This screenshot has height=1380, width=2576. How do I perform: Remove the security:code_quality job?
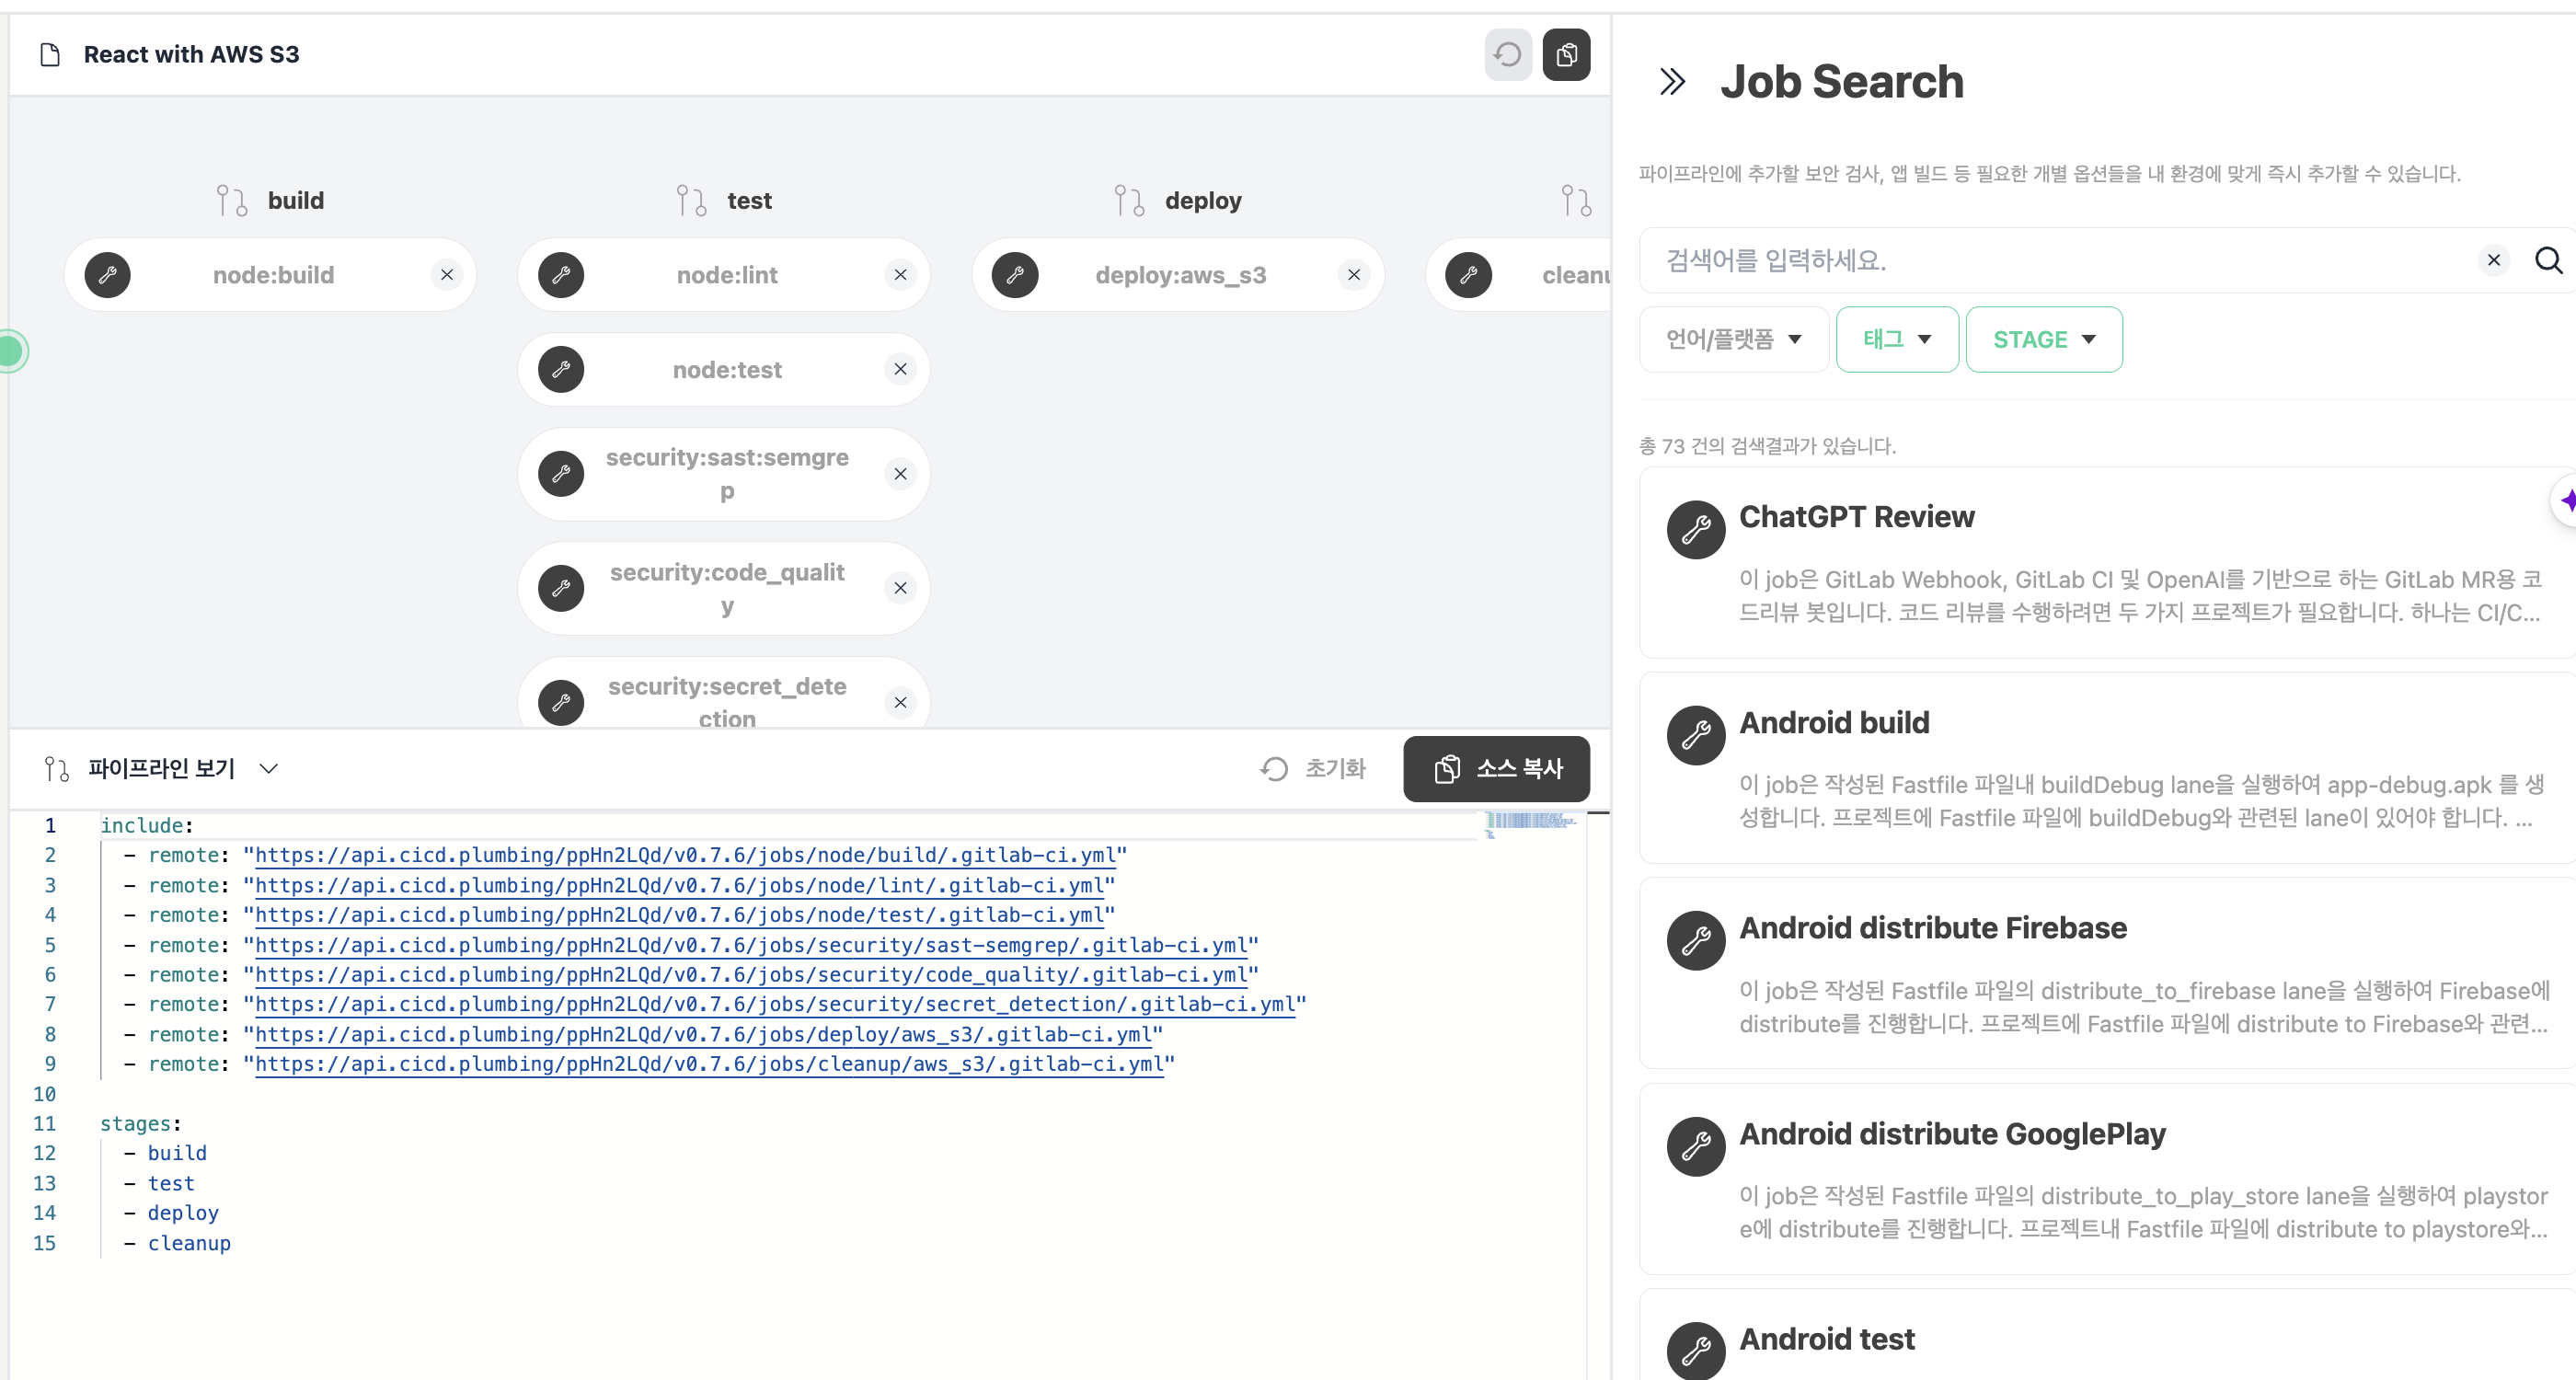[x=900, y=588]
